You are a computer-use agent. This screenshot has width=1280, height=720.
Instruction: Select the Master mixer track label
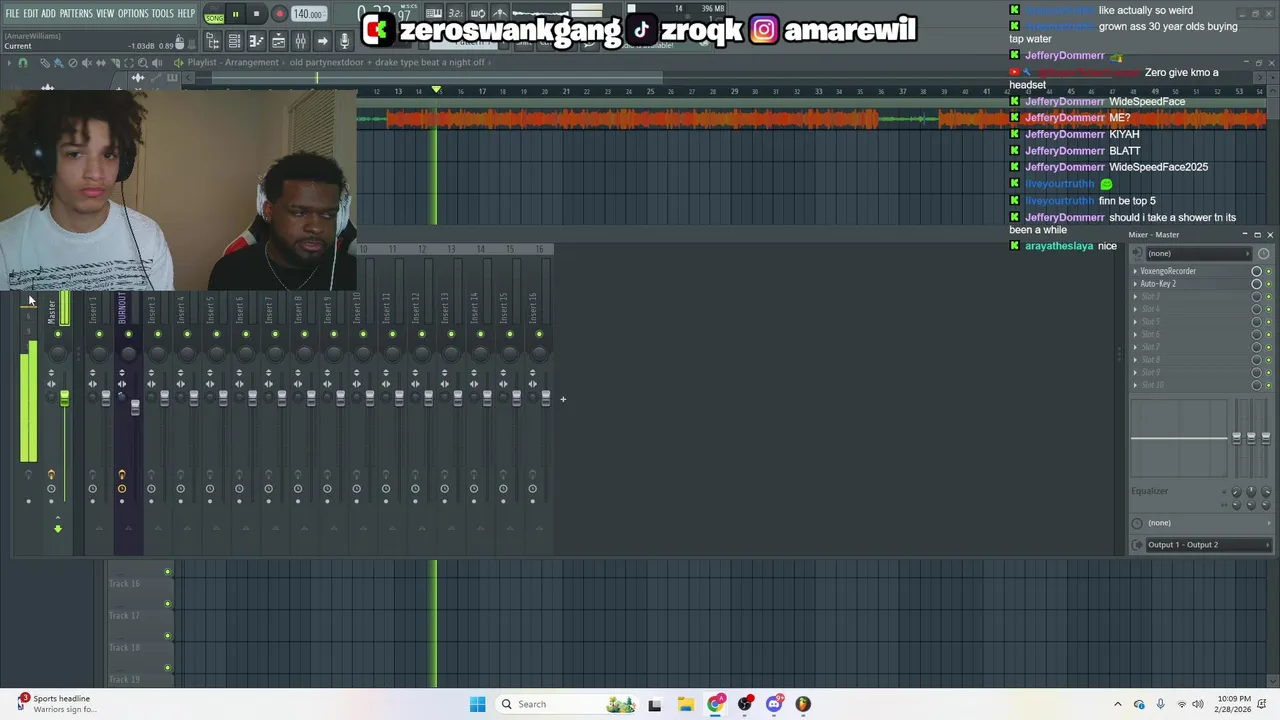[52, 311]
